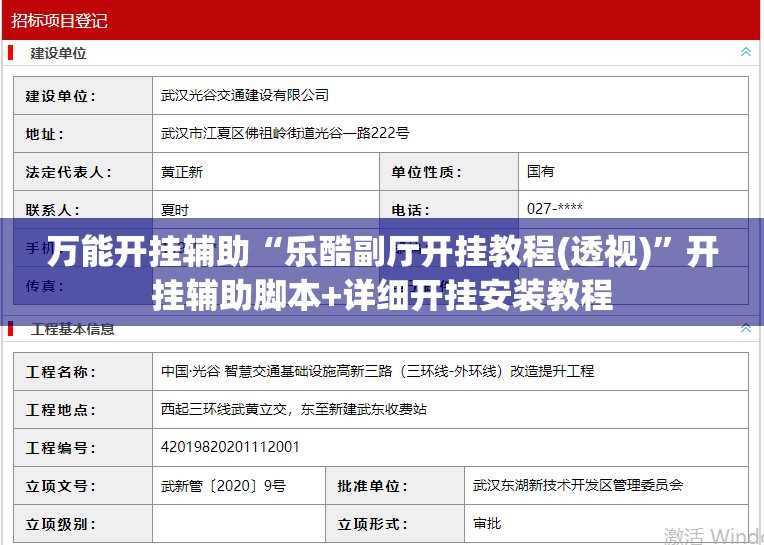The height and width of the screenshot is (545, 764).
Task: Click the 工程编号： label cell
Action: coord(83,448)
